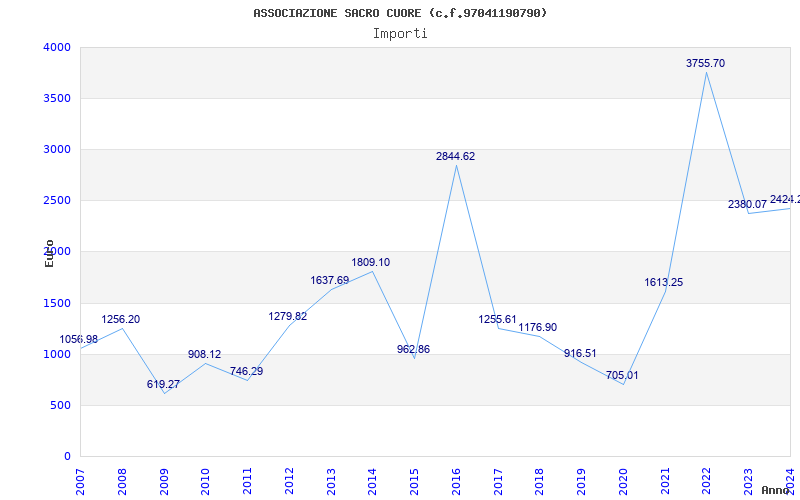The image size is (800, 500).
Task: Select the 2013 x-axis year label
Action: pyautogui.click(x=331, y=482)
